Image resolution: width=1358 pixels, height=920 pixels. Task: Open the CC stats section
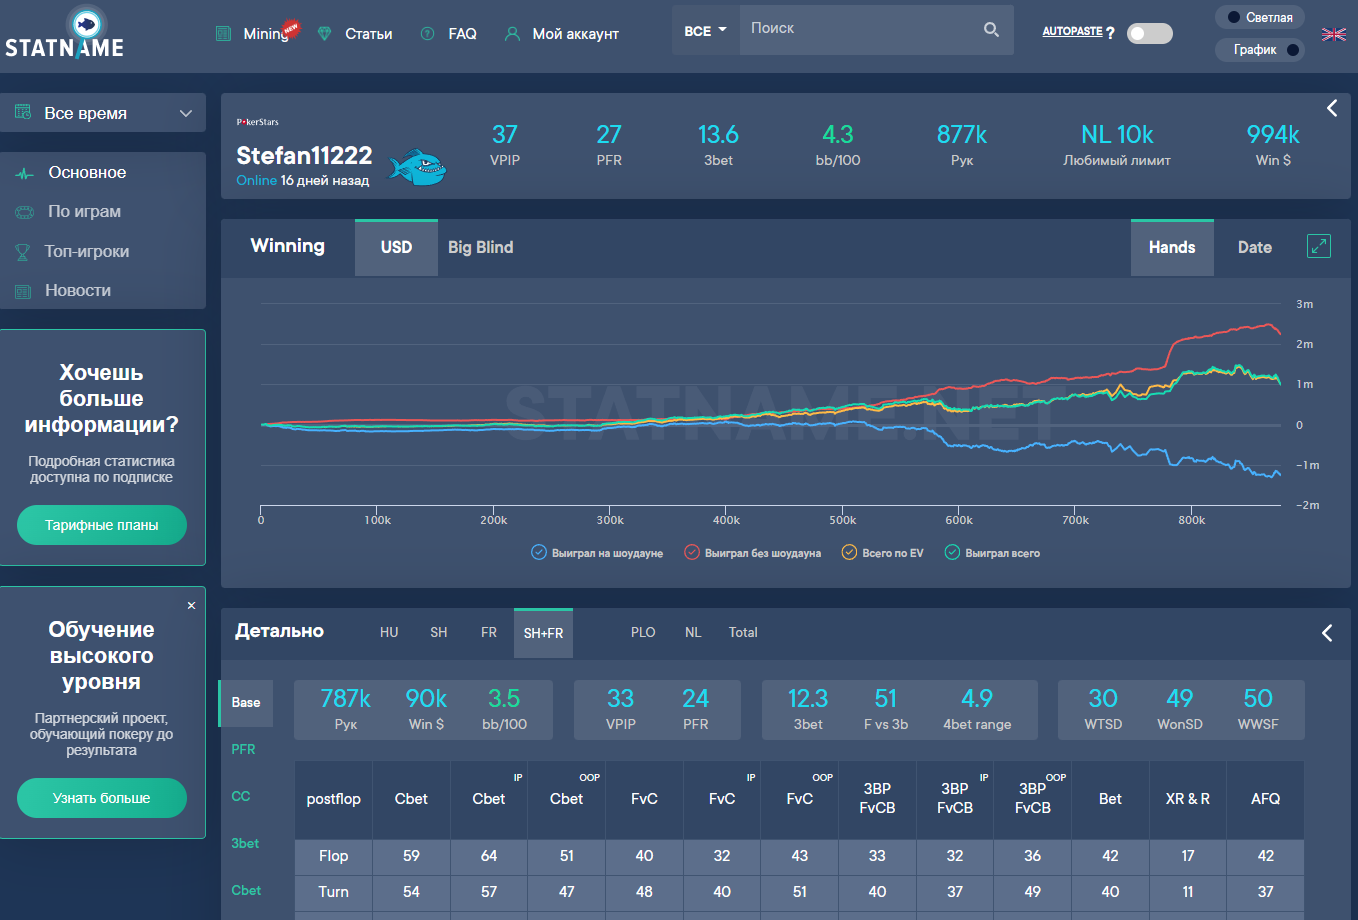point(241,796)
